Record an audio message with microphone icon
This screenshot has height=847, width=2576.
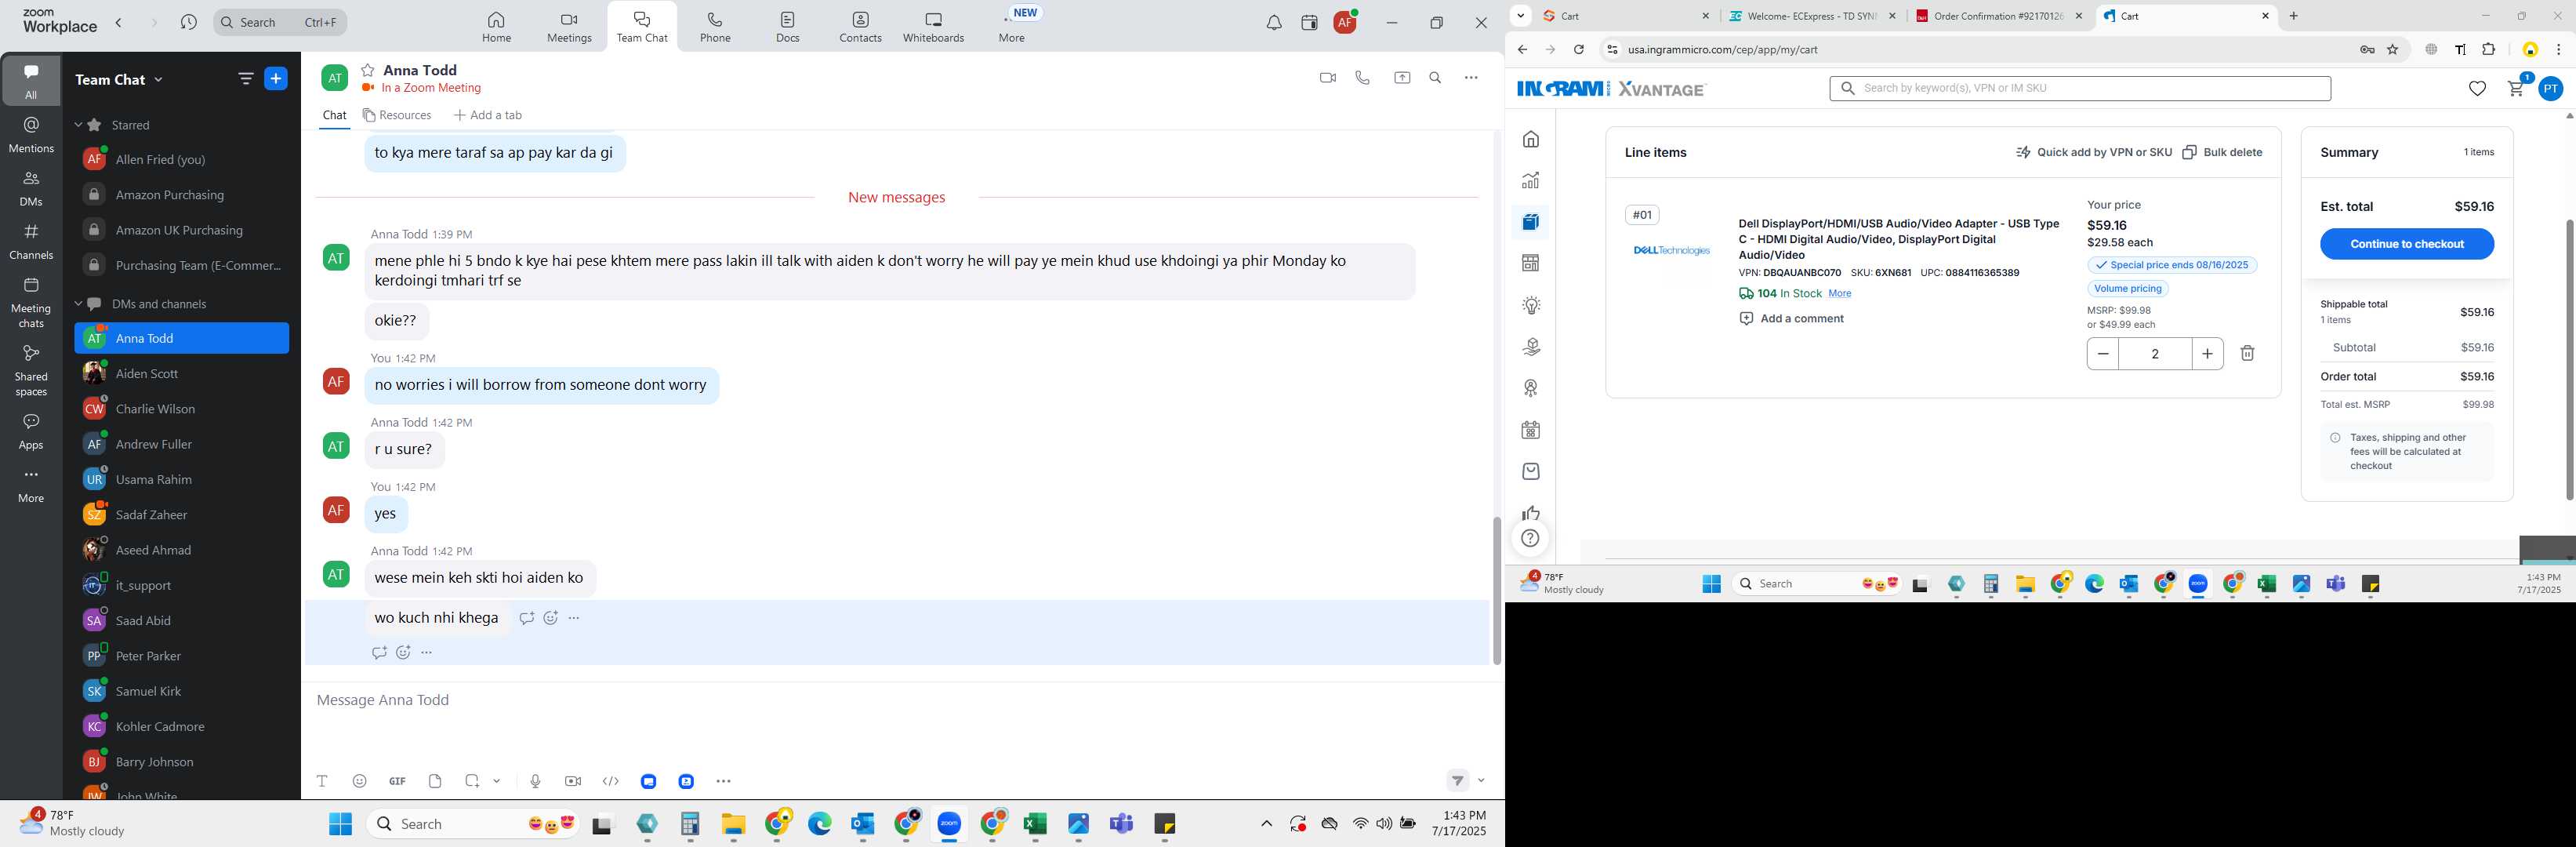535,781
